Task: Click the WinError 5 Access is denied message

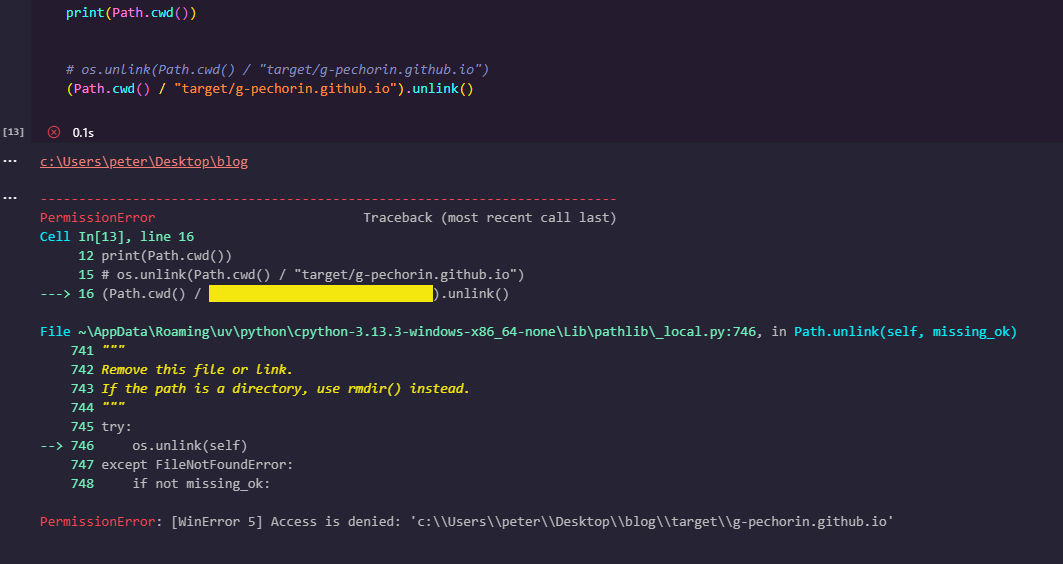Action: [466, 522]
